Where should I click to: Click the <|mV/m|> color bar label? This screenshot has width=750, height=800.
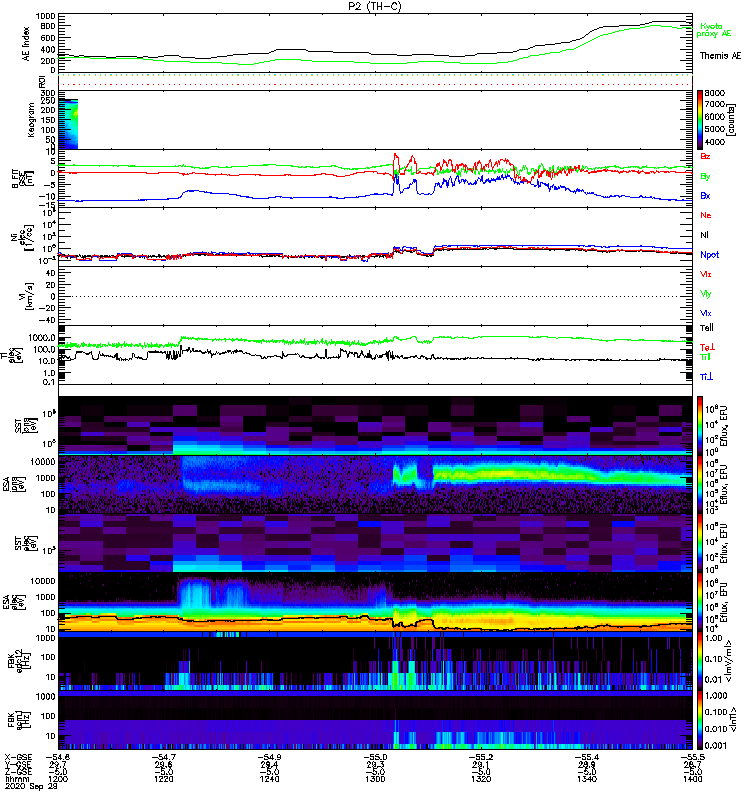(730, 660)
